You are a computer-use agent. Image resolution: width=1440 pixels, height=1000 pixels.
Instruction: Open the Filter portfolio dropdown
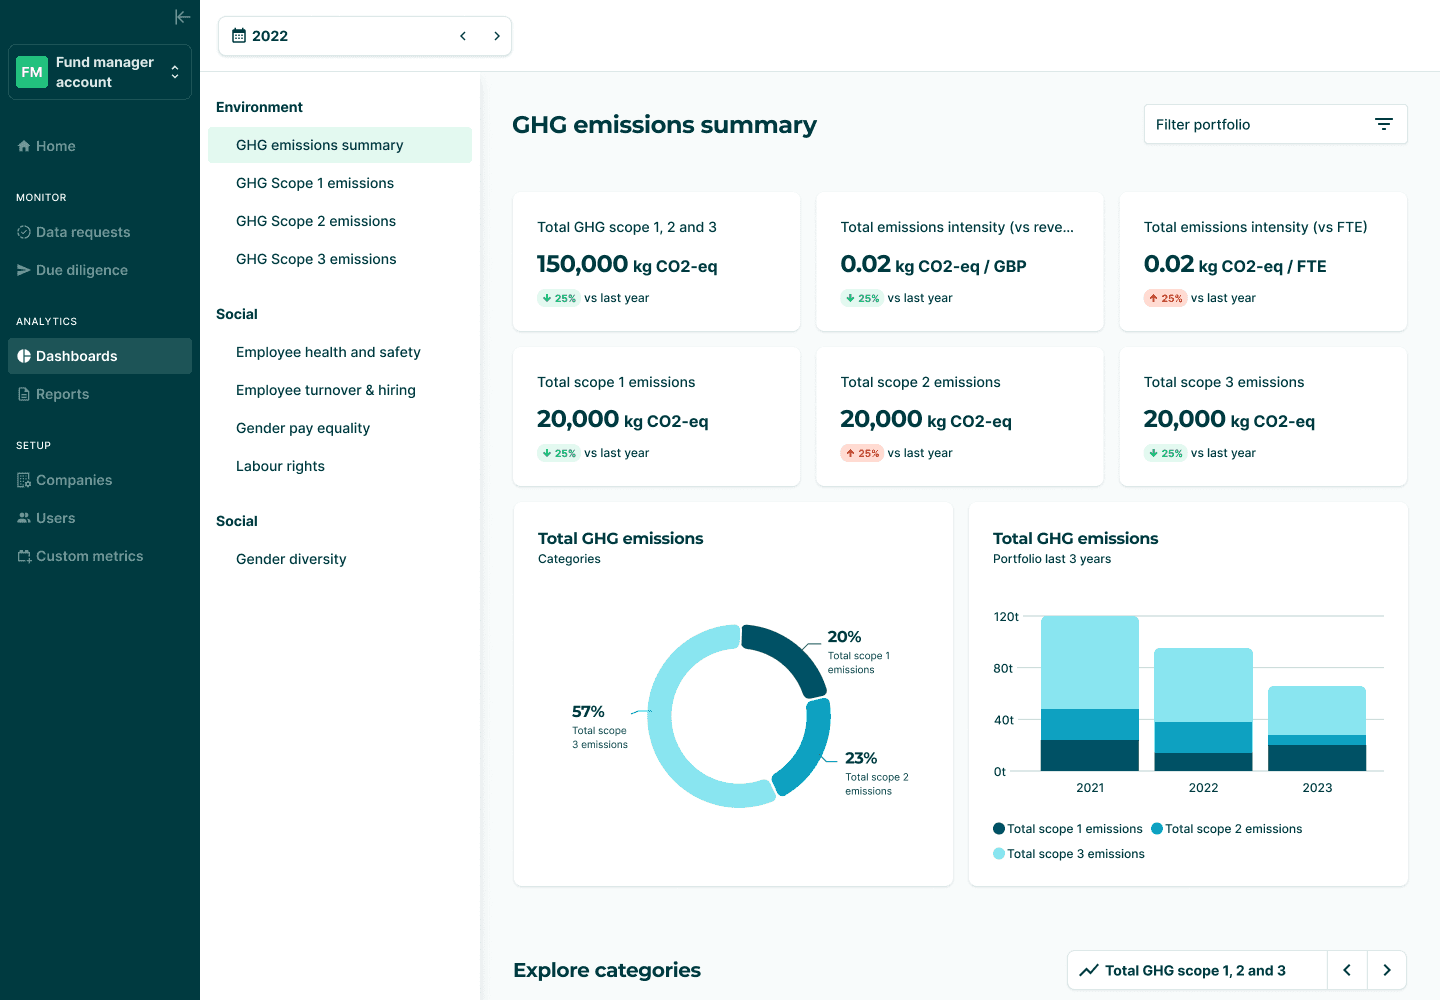point(1276,124)
